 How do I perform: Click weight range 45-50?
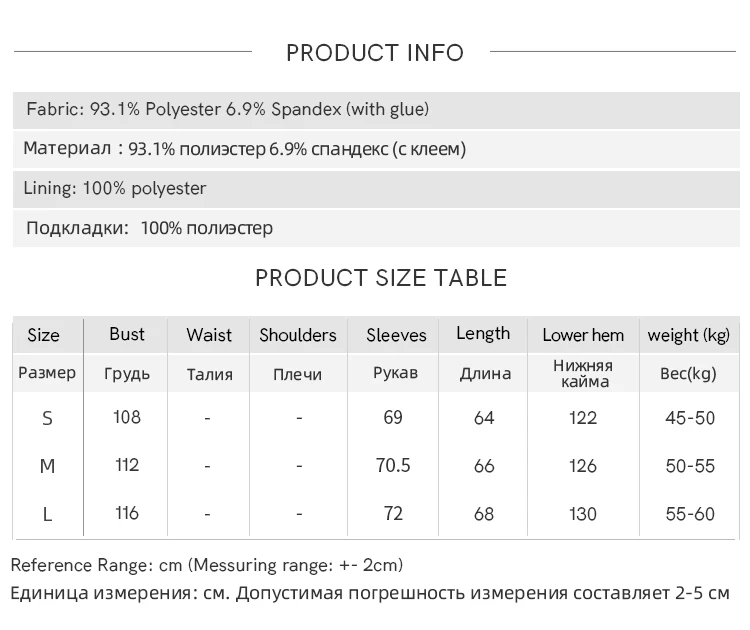(690, 418)
